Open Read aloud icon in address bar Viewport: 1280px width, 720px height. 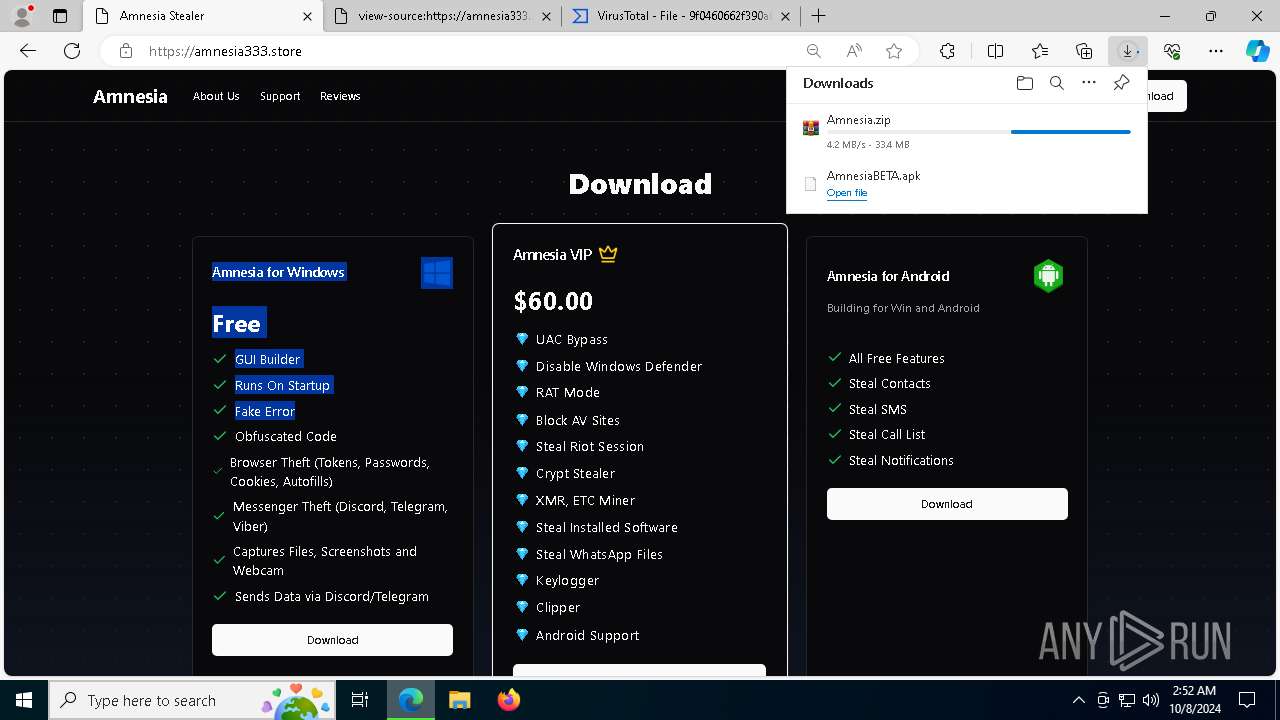click(x=854, y=51)
